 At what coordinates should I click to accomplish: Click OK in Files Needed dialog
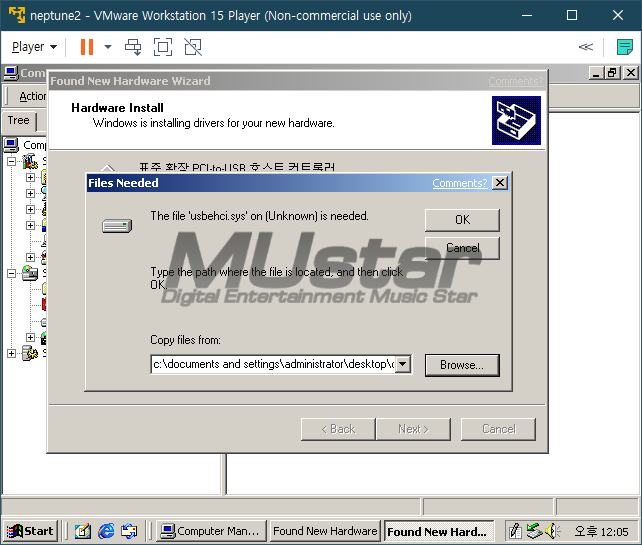tap(462, 220)
